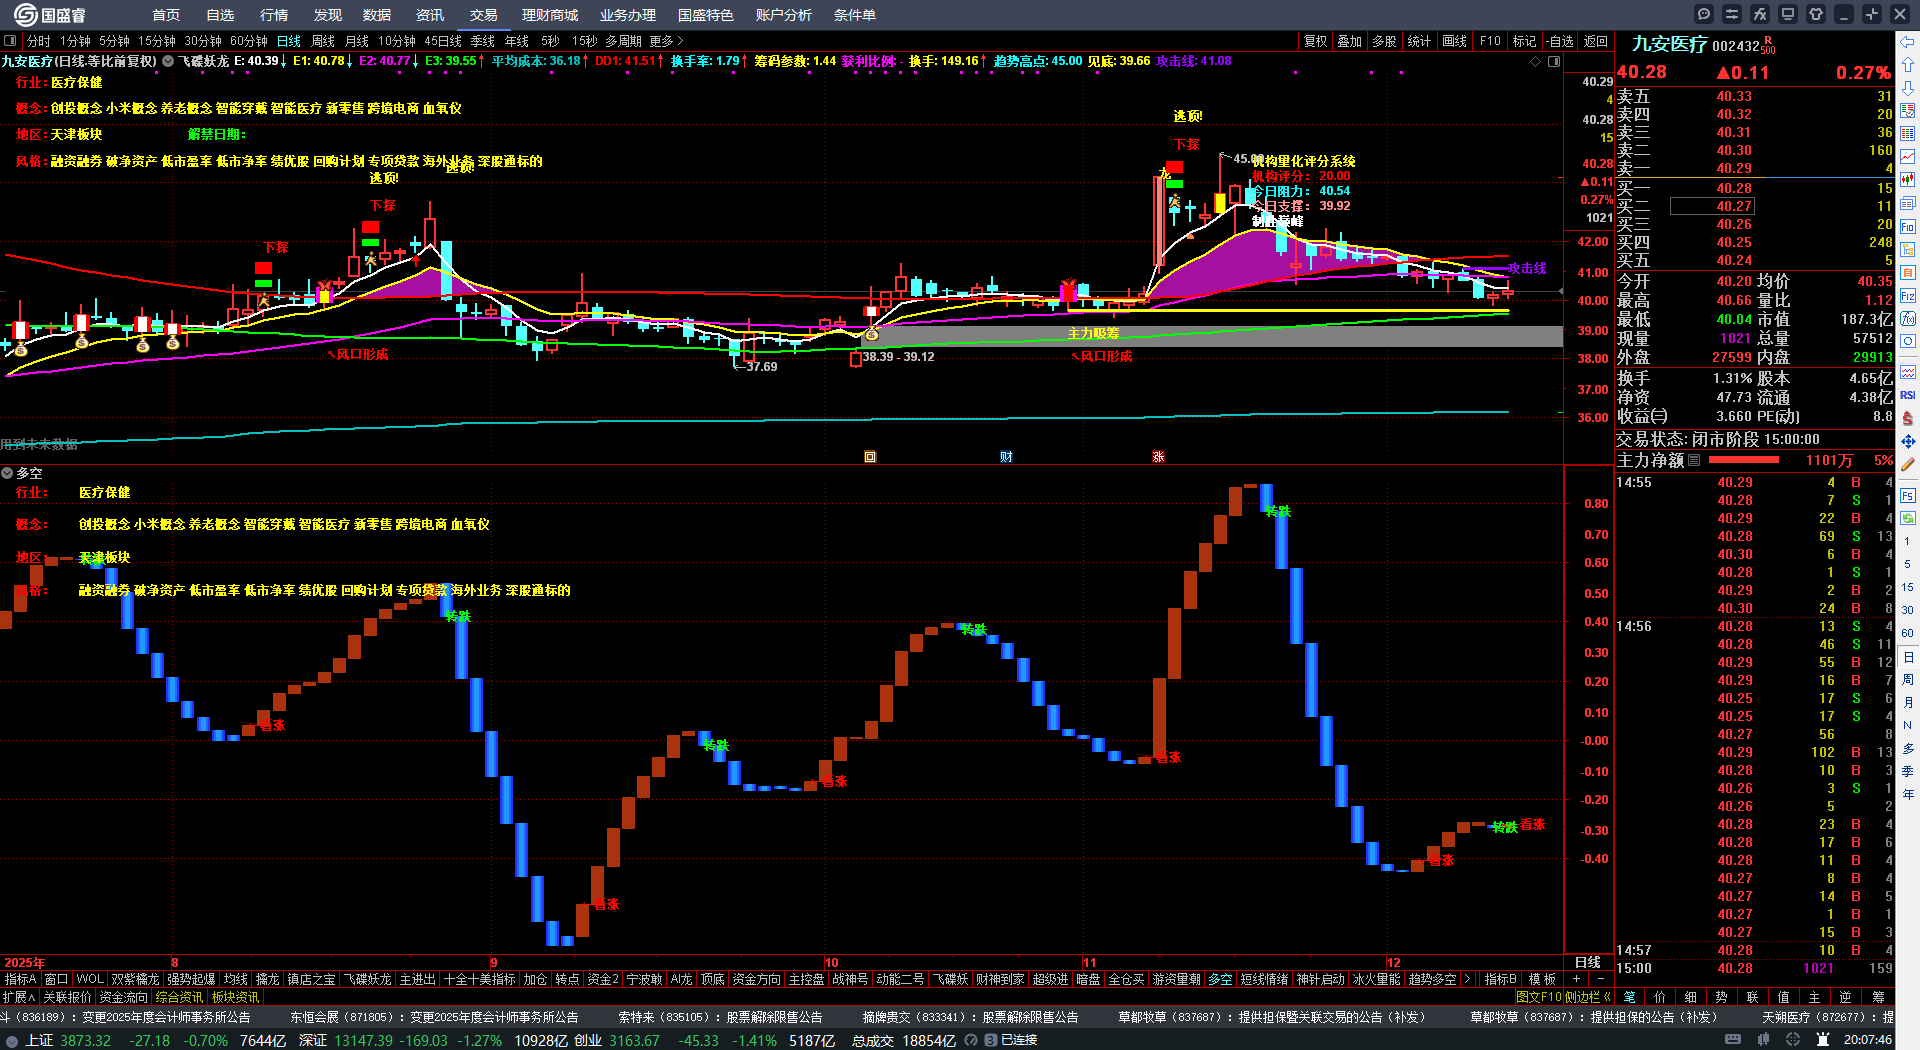The width and height of the screenshot is (1920, 1050).
Task: Open the 指标A indicator group dropdown
Action: point(21,979)
